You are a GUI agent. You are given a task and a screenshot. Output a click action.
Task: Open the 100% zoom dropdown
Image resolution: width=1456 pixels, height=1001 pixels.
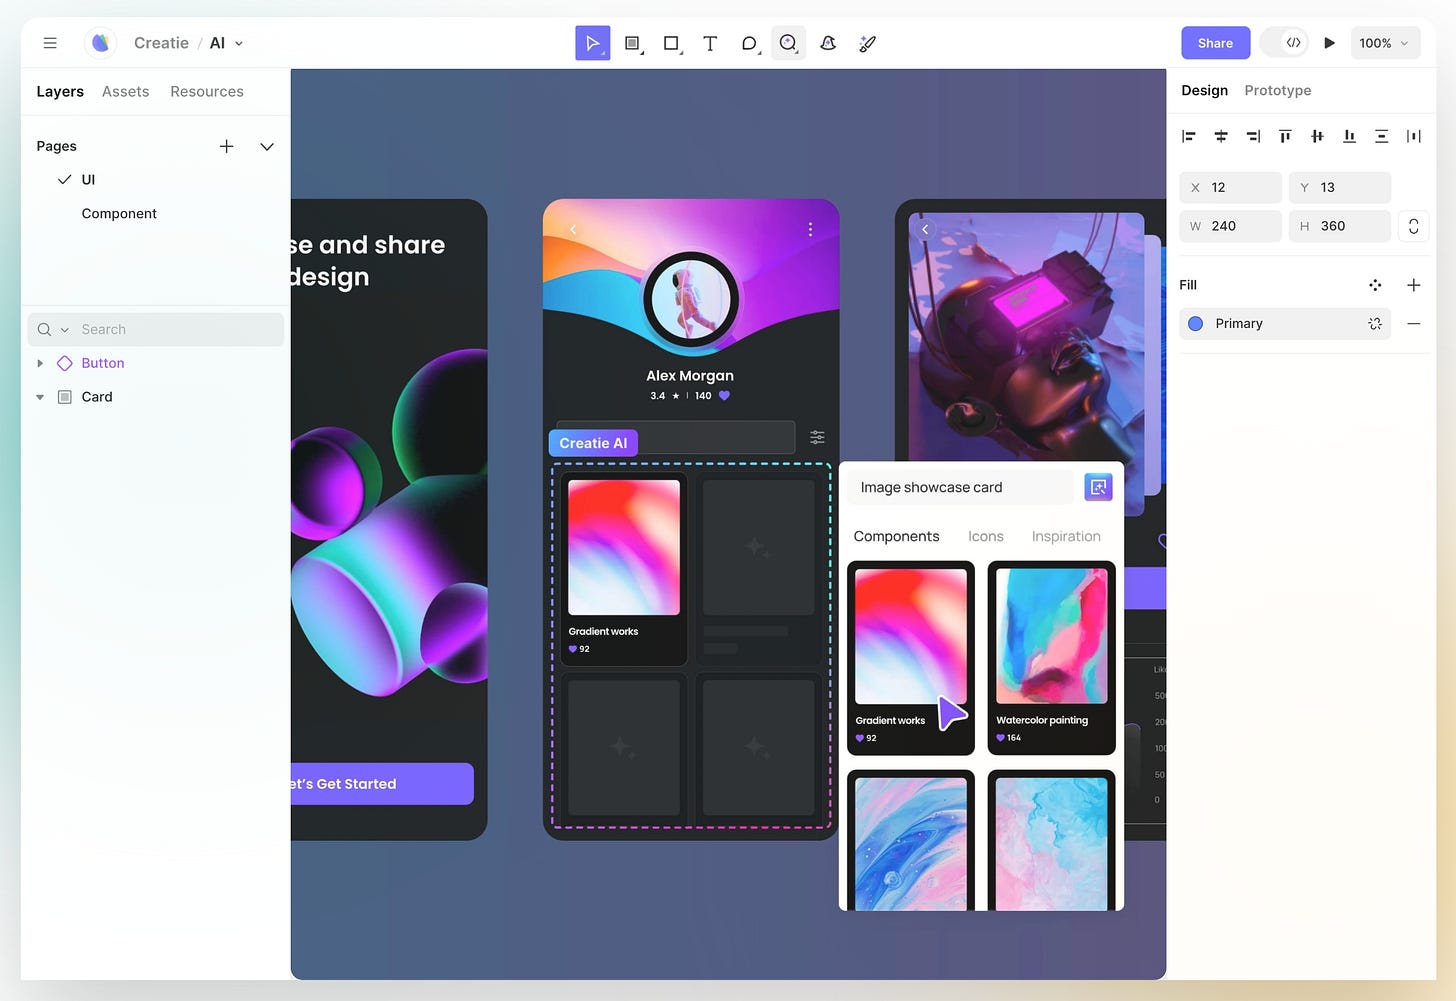click(1385, 43)
